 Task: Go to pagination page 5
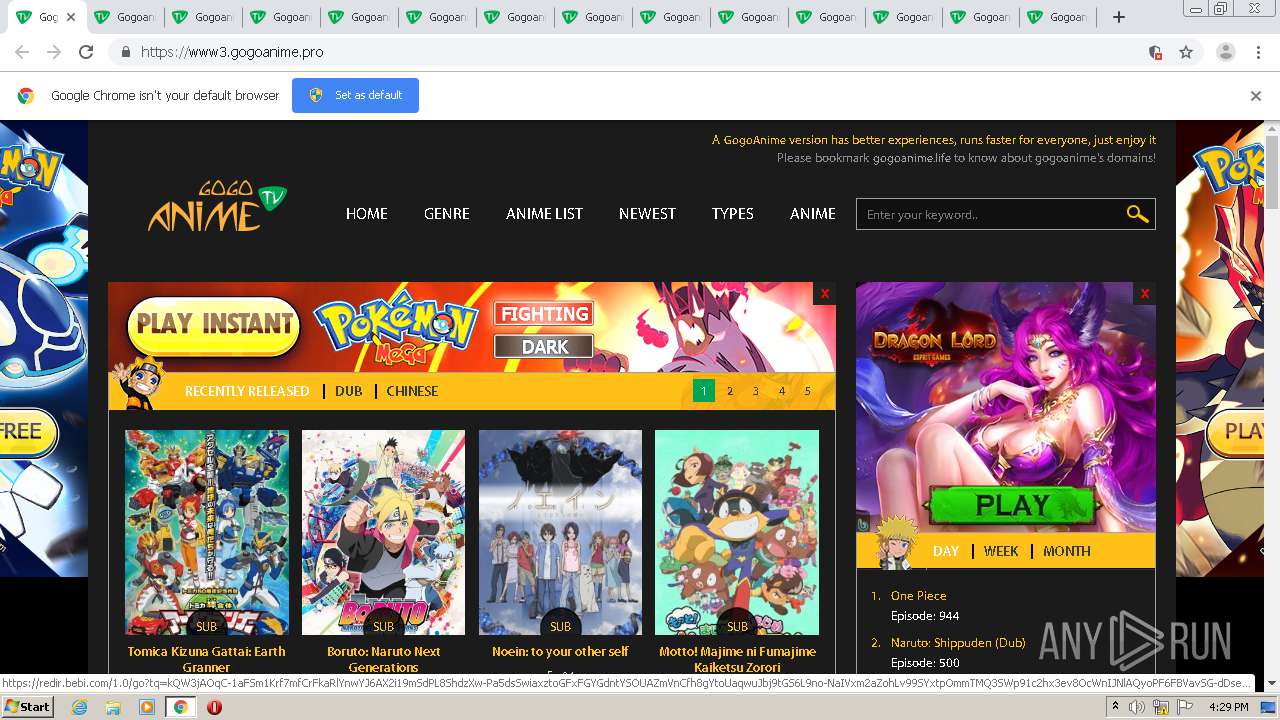(808, 391)
